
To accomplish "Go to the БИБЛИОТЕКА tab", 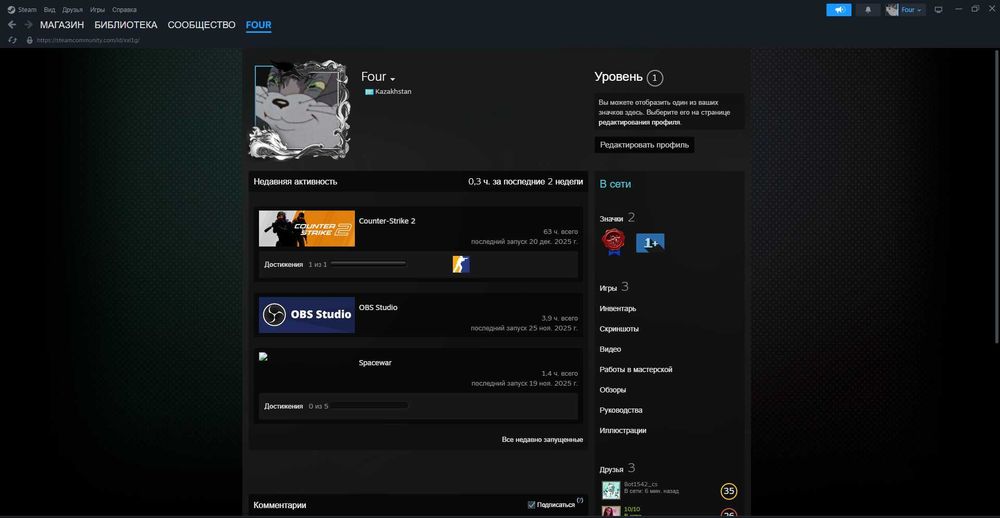I will coord(126,25).
